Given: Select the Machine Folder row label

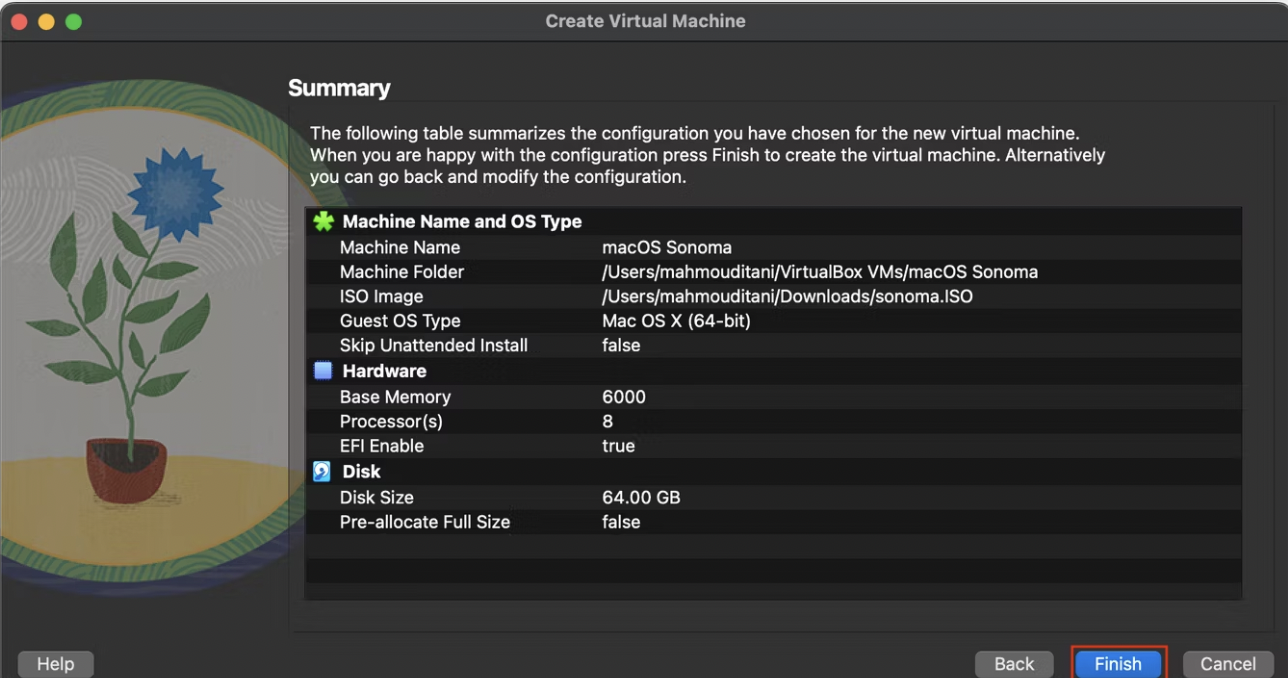Looking at the screenshot, I should point(402,272).
